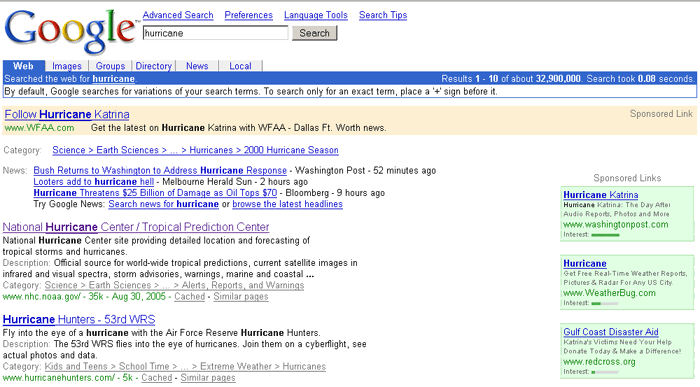Image resolution: width=700 pixels, height=387 pixels.
Task: Click the hurricane link in blue bar
Action: (113, 79)
